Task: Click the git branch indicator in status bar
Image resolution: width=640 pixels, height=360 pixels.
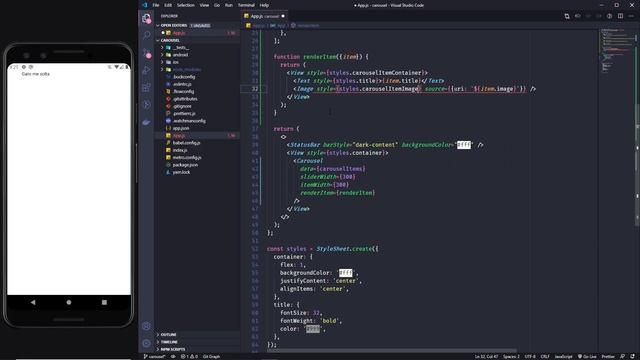Action: 154,356
